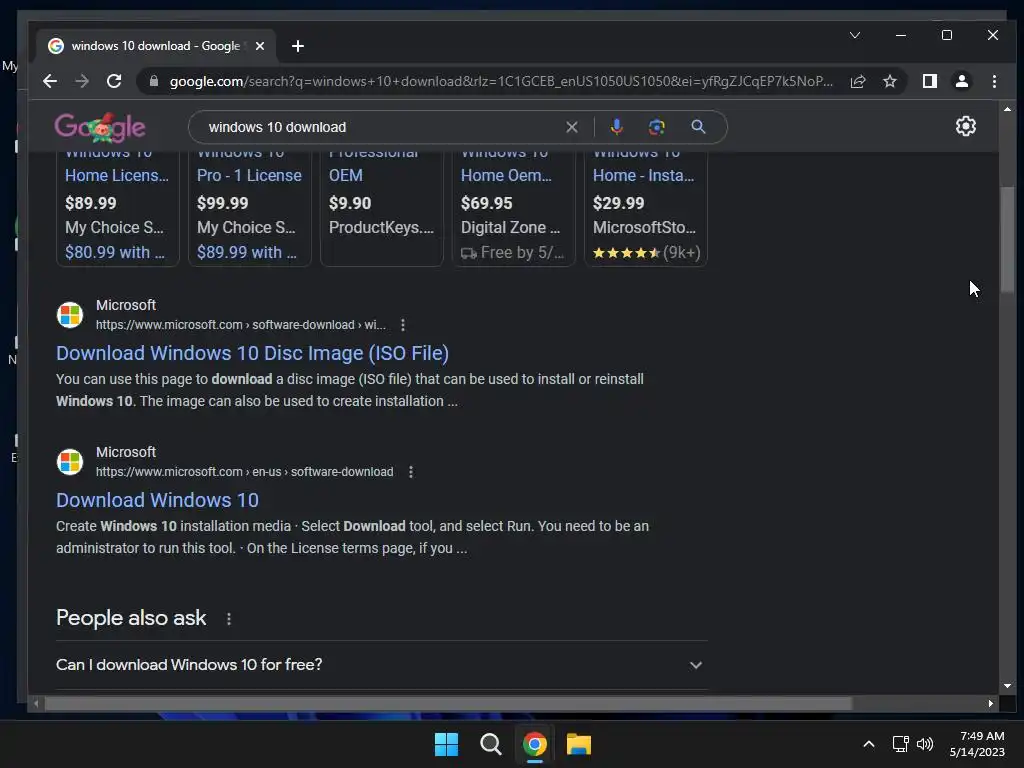Click the horizontal scroll right arrow
This screenshot has height=768, width=1024.
tap(991, 703)
